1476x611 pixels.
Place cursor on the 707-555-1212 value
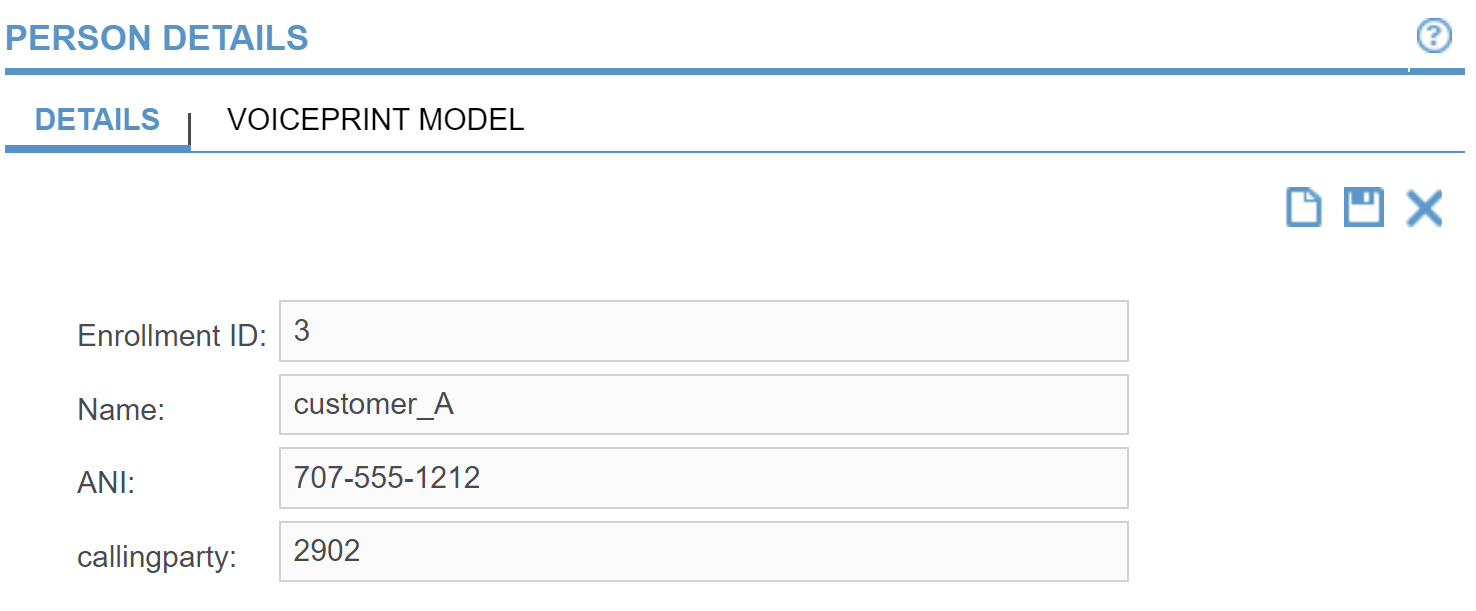coord(387,478)
